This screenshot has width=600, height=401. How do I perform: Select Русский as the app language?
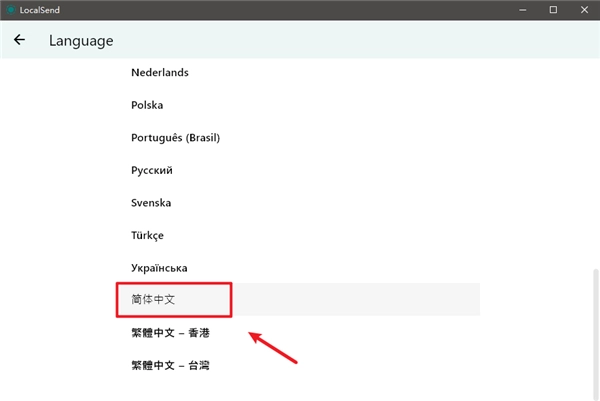click(x=151, y=170)
